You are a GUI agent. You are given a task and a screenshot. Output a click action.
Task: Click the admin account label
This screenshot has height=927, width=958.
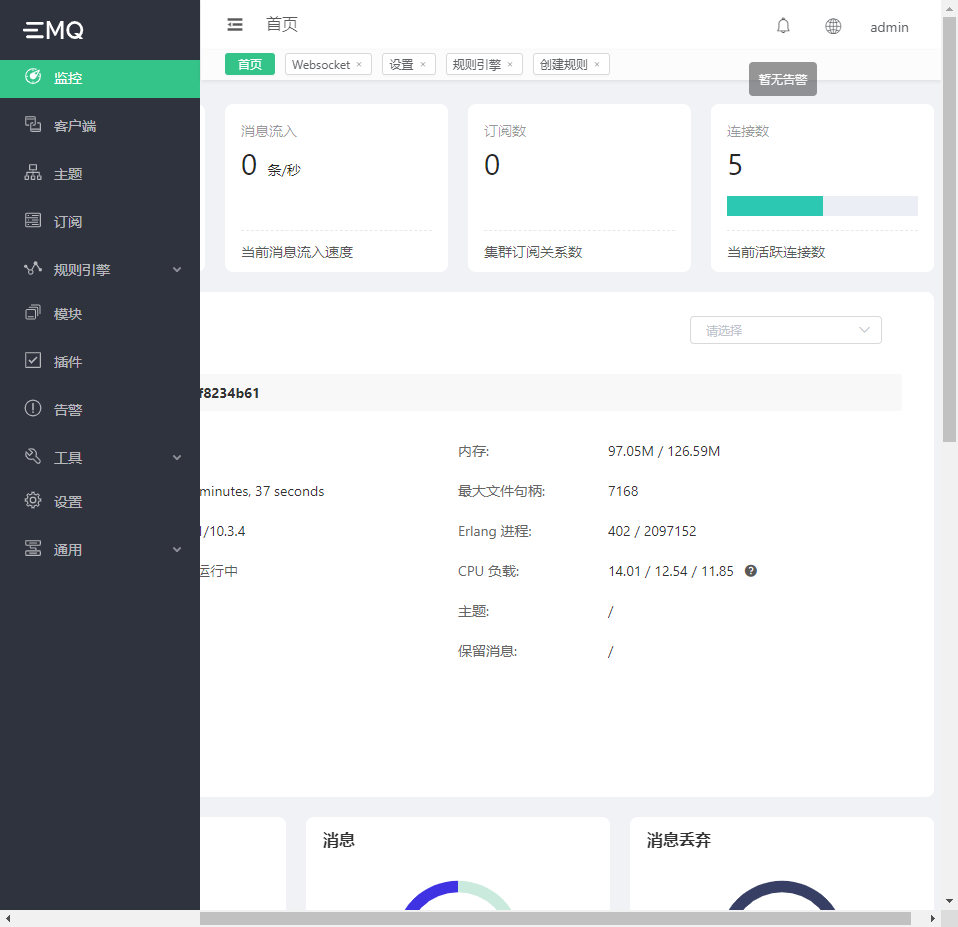click(889, 26)
